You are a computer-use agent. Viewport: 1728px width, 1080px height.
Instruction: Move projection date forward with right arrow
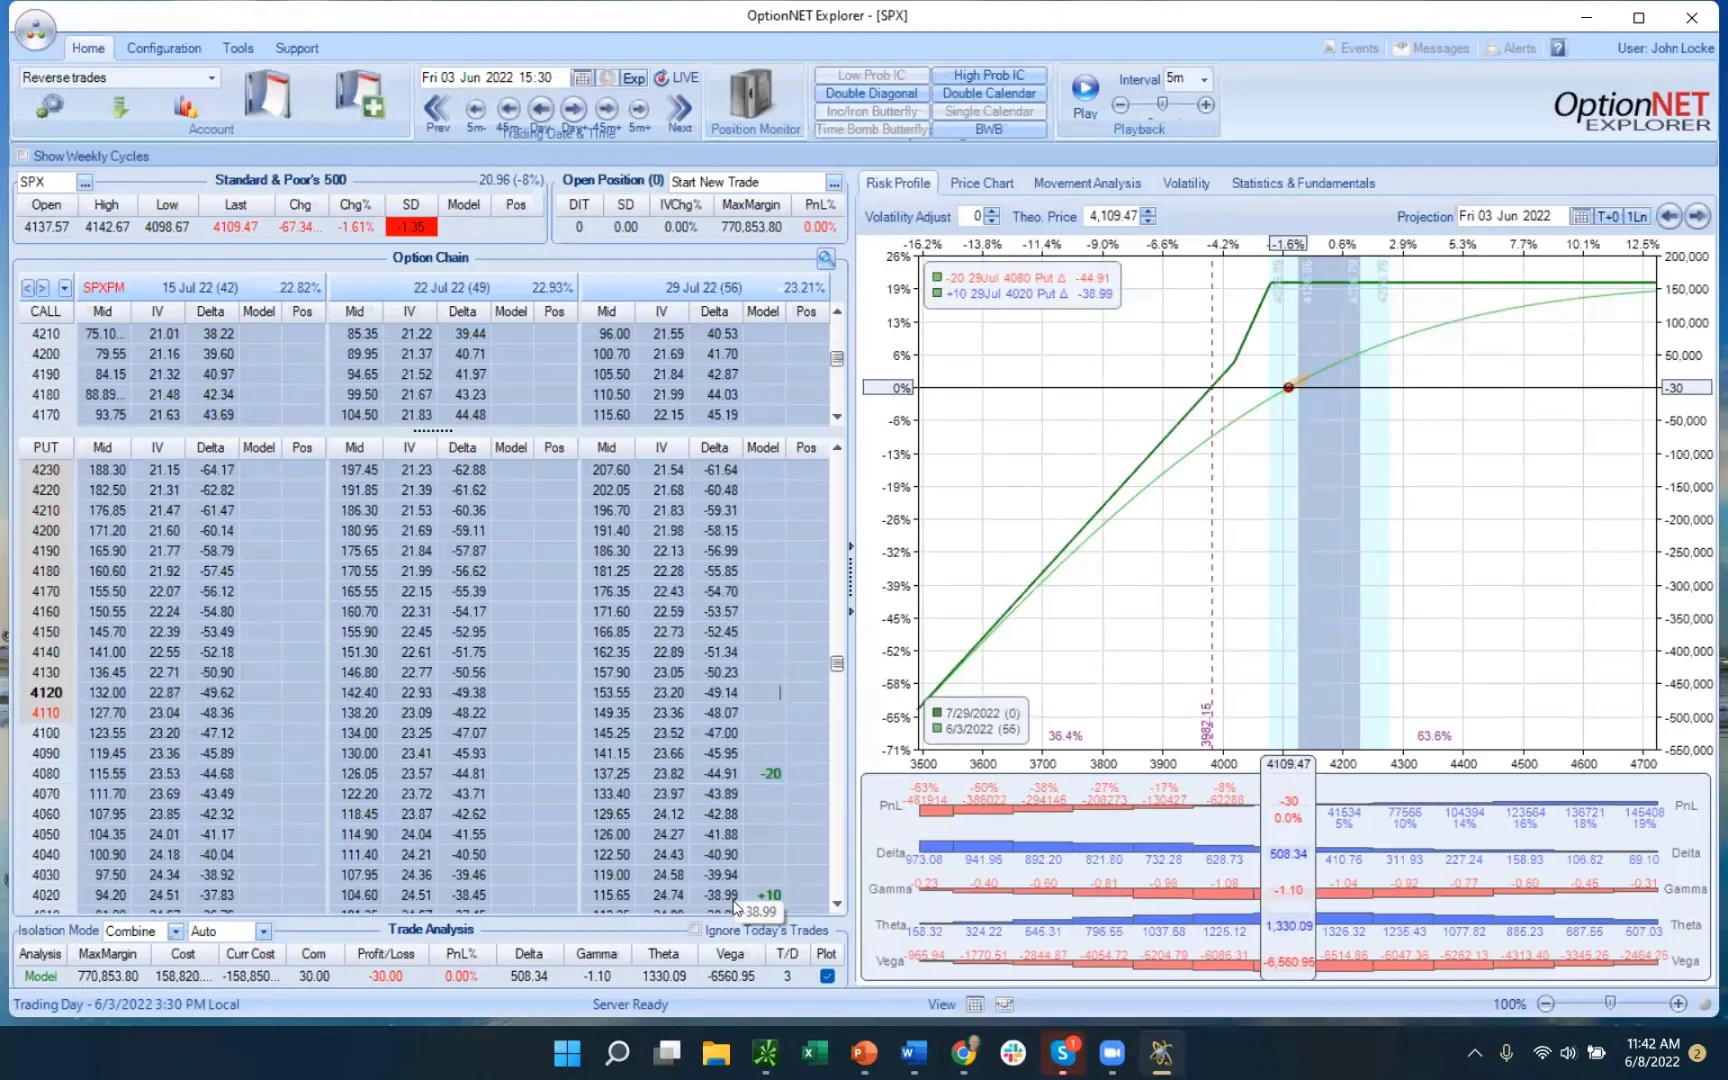coord(1698,216)
